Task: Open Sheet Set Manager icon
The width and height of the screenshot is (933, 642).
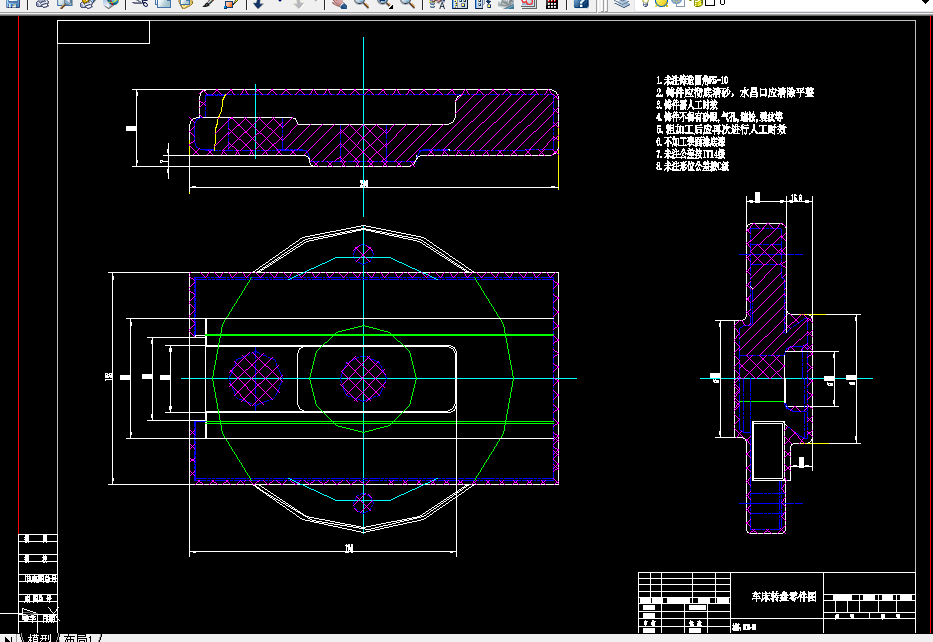Action: coord(506,4)
